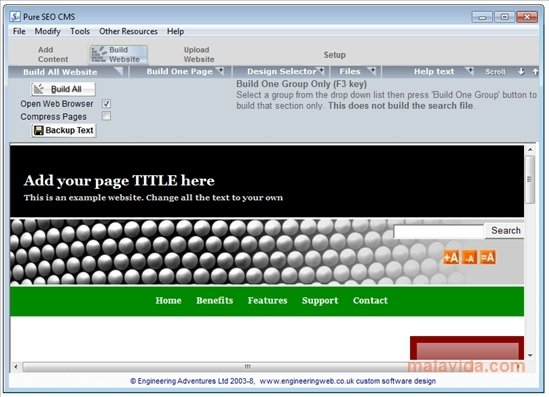The width and height of the screenshot is (549, 397).
Task: Click the engineeringweb.co.uk footer text
Action: 283,381
